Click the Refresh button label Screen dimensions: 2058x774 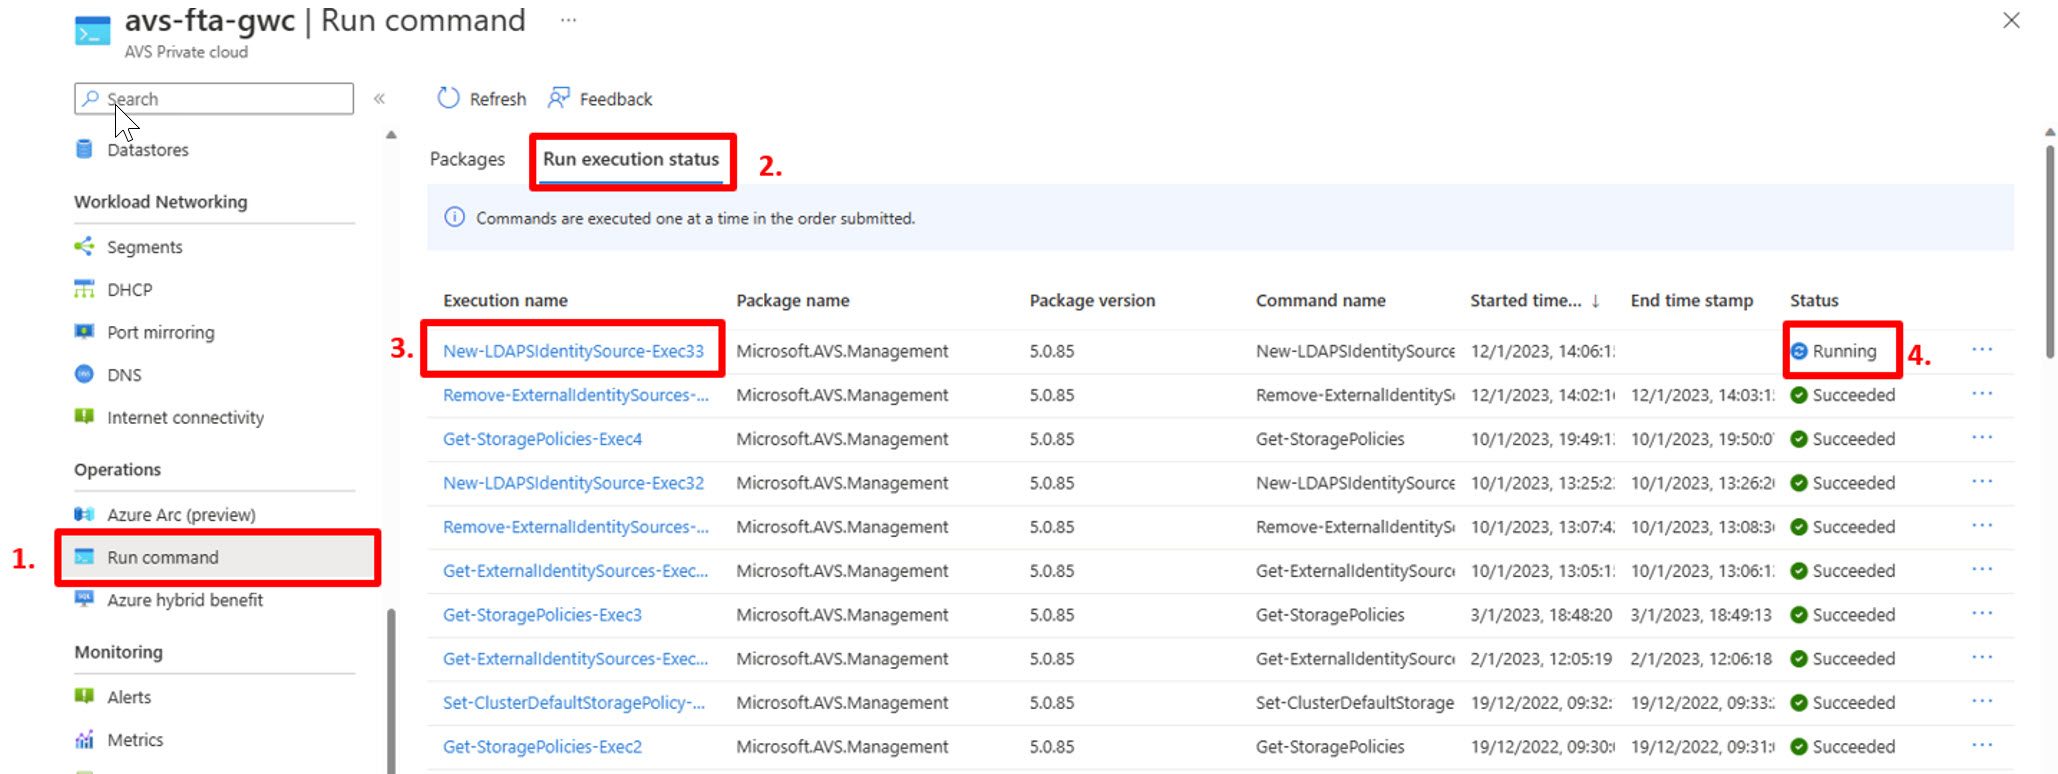click(498, 99)
